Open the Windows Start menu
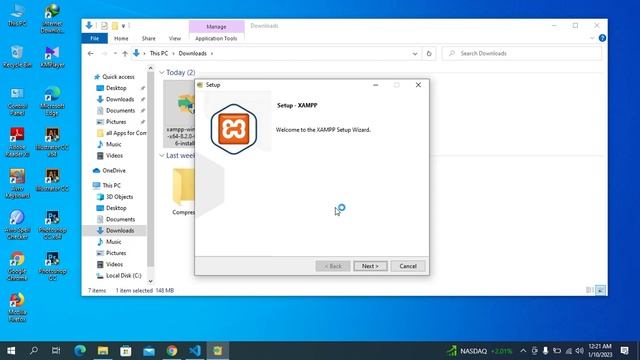 click(x=11, y=351)
